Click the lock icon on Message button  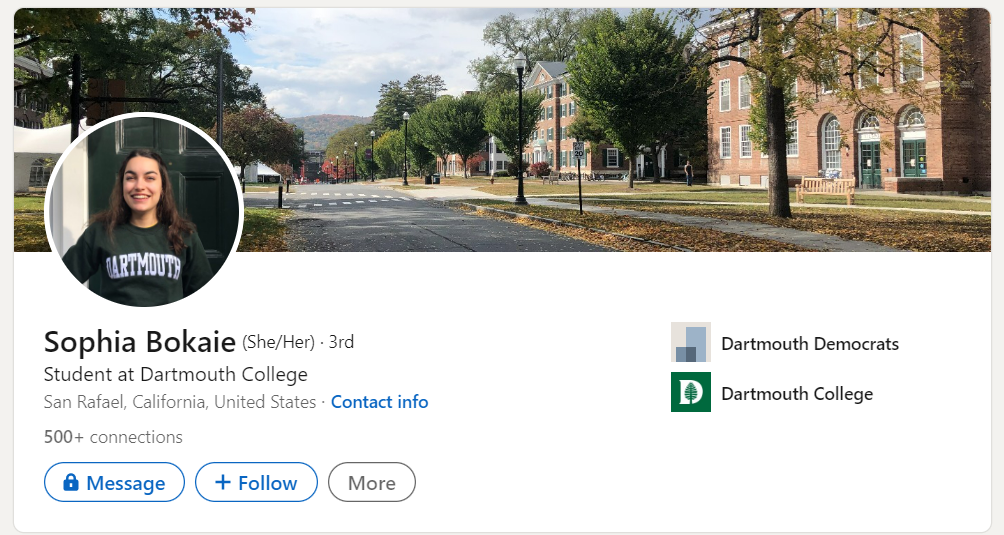(x=70, y=483)
